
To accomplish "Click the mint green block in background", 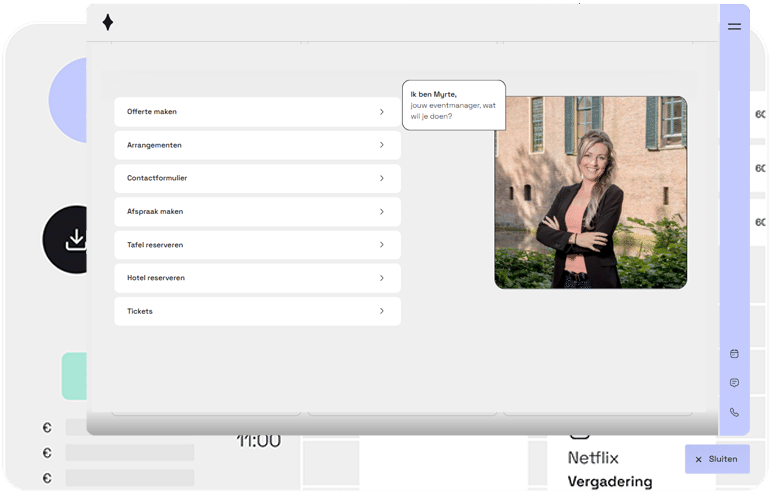I will 74,376.
